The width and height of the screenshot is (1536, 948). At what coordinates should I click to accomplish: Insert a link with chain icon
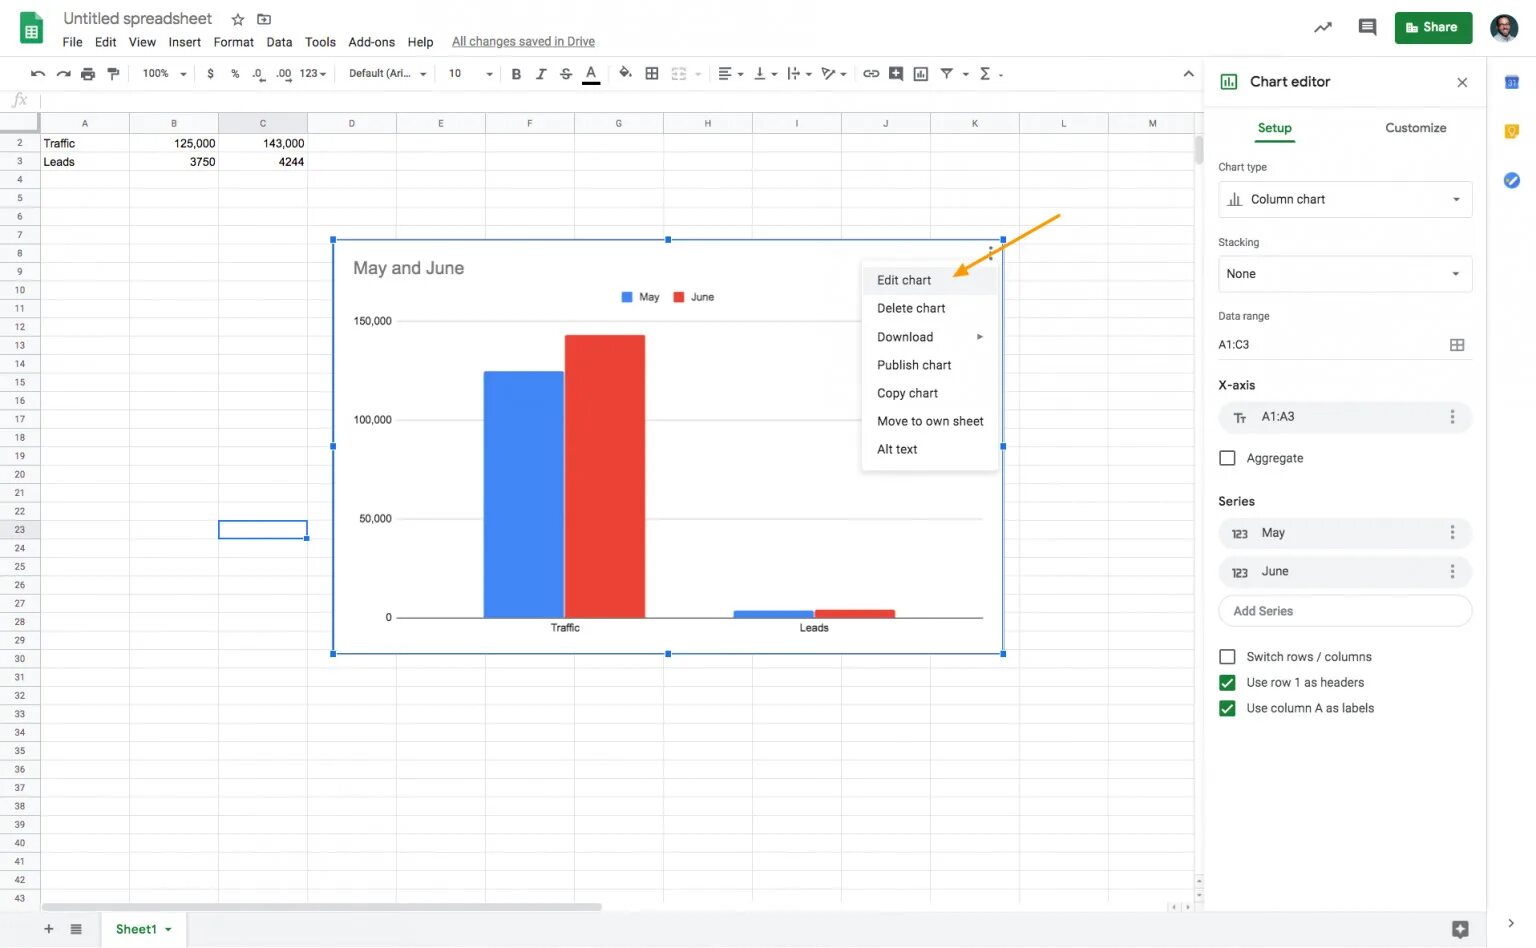pos(871,73)
